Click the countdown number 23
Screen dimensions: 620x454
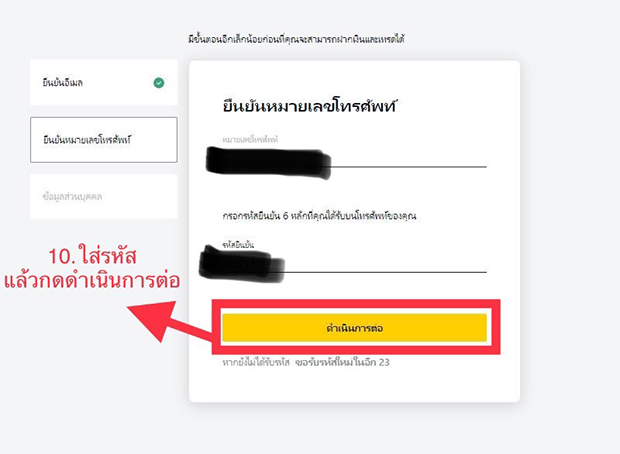(x=384, y=362)
